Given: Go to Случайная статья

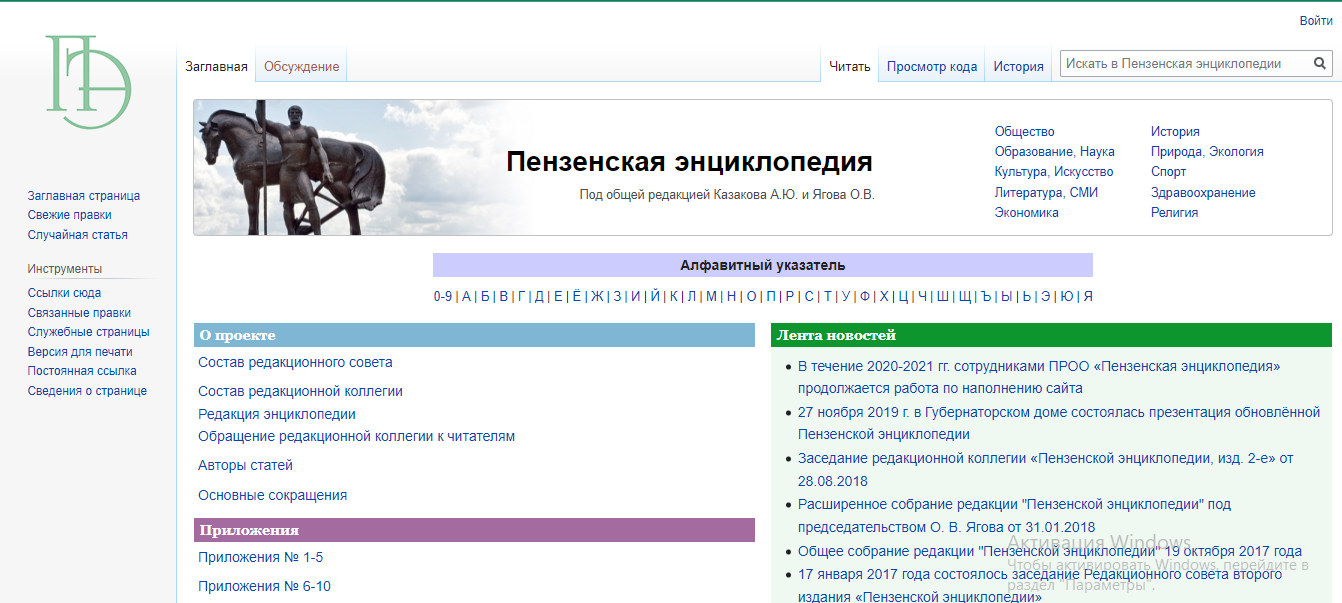Looking at the screenshot, I should [78, 235].
